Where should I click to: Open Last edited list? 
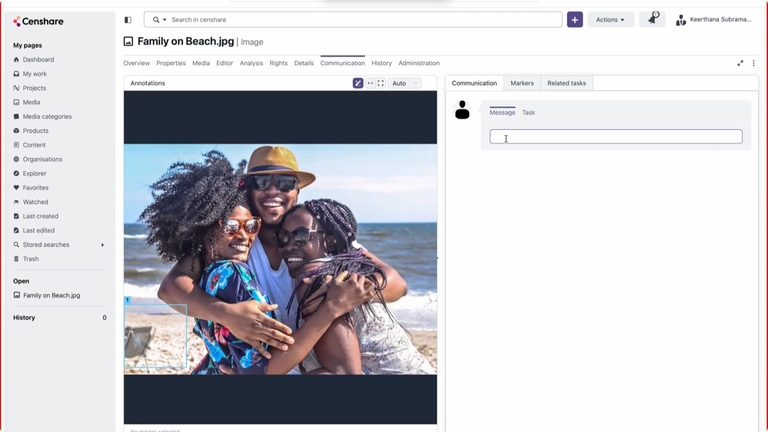pyautogui.click(x=38, y=230)
